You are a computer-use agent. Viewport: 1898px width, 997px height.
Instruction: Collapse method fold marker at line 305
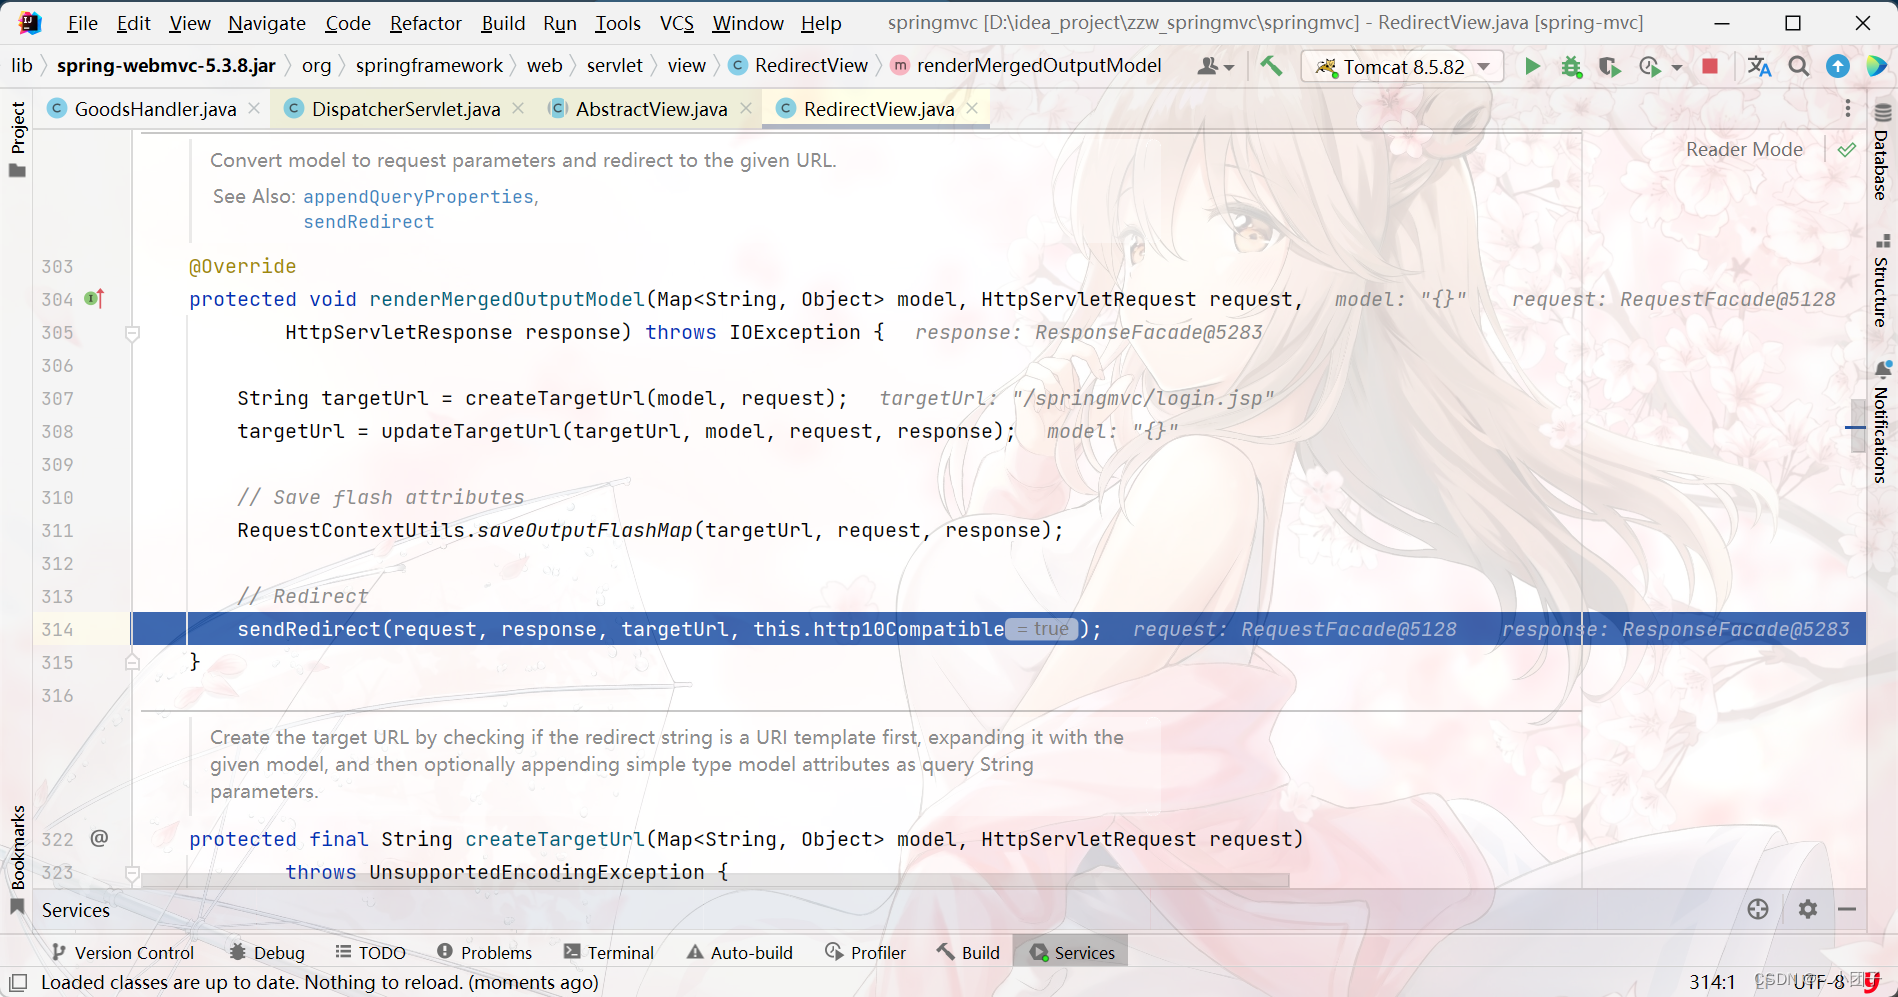click(x=132, y=333)
